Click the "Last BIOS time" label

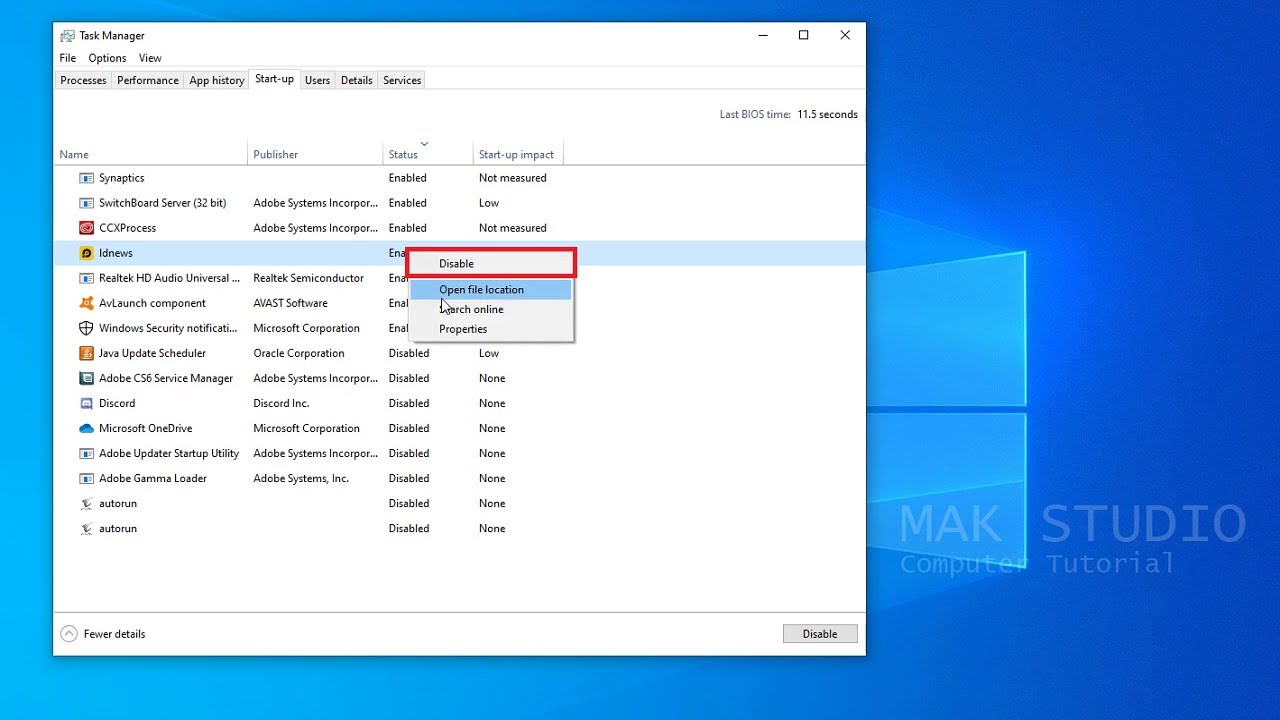click(756, 115)
